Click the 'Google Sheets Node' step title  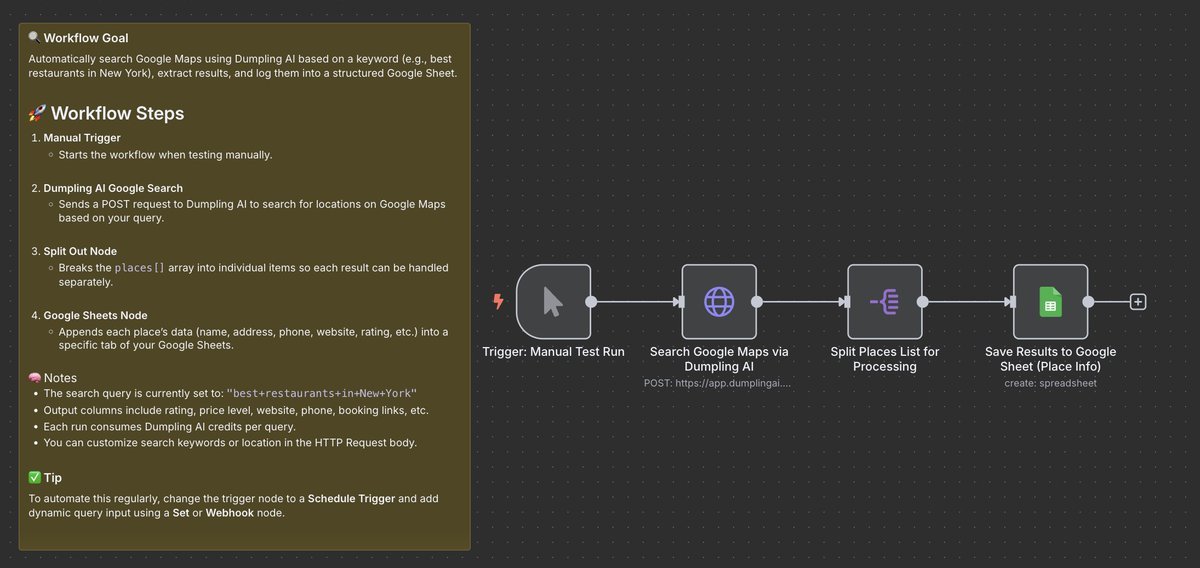point(96,314)
